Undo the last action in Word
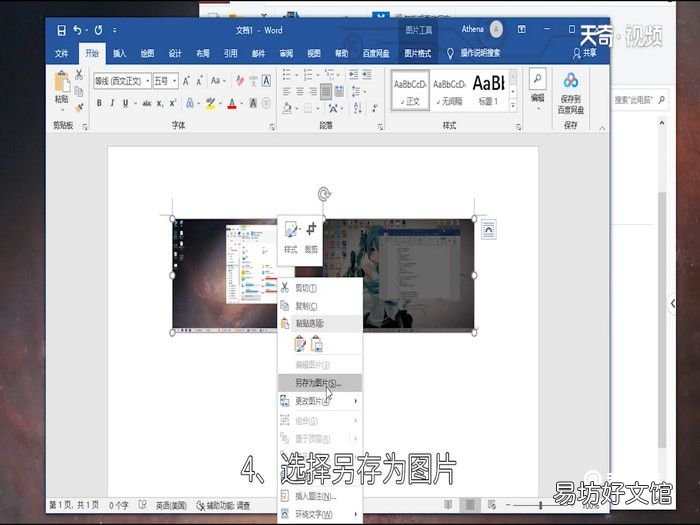 77,30
